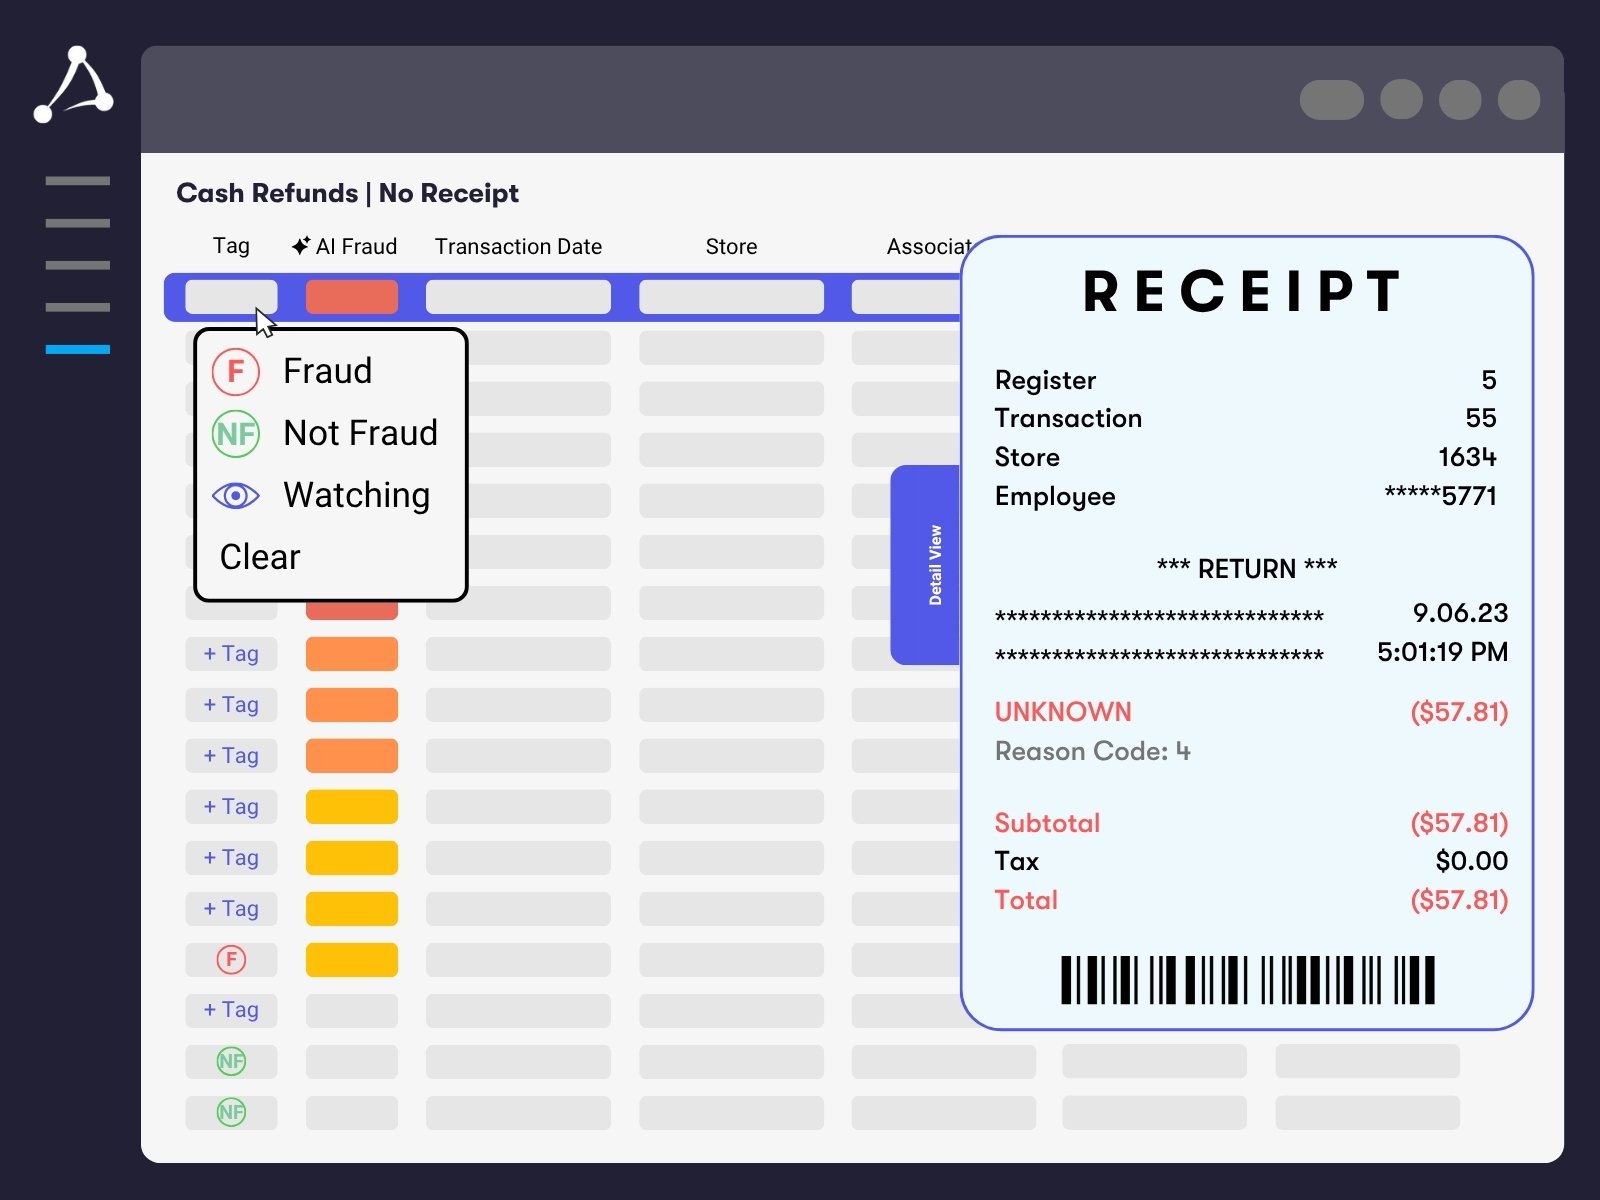The image size is (1600, 1200).
Task: Click the Watching eye icon
Action: pyautogui.click(x=236, y=496)
